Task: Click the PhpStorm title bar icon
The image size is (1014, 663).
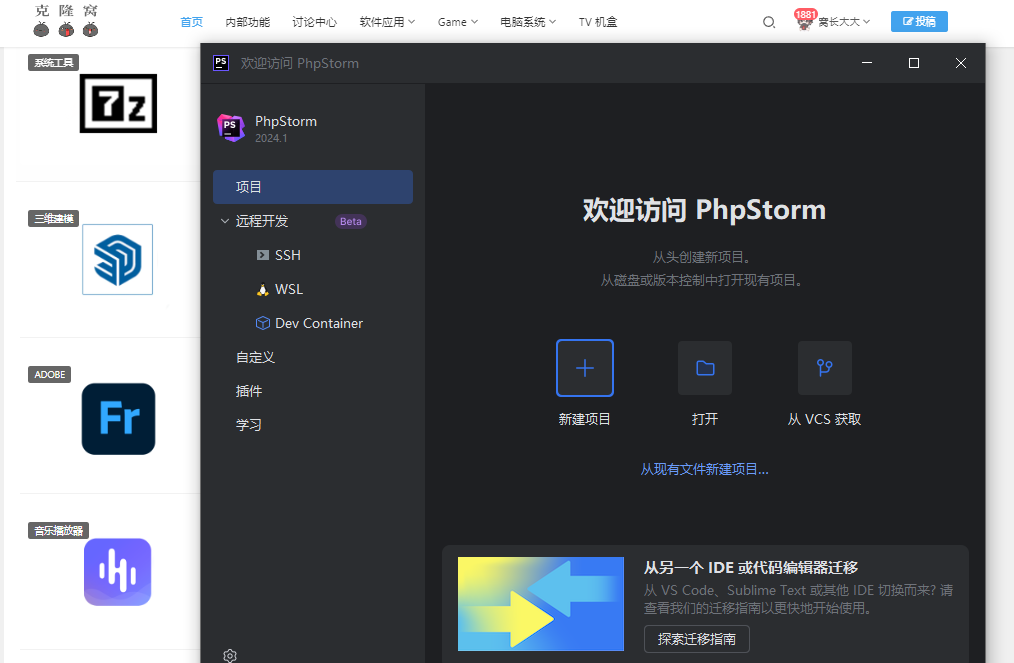Action: [221, 63]
